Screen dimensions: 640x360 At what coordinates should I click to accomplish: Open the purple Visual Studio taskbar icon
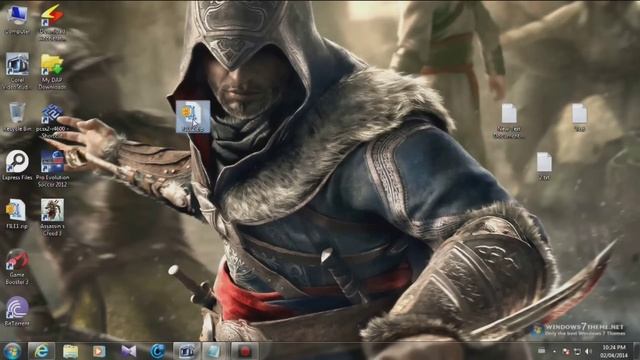[129, 351]
